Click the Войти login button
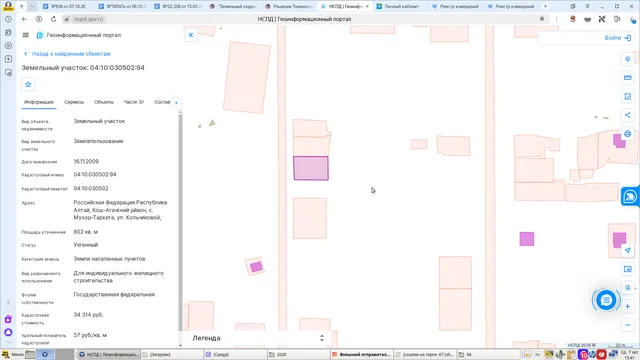Image resolution: width=640 pixels, height=360 pixels. point(618,38)
